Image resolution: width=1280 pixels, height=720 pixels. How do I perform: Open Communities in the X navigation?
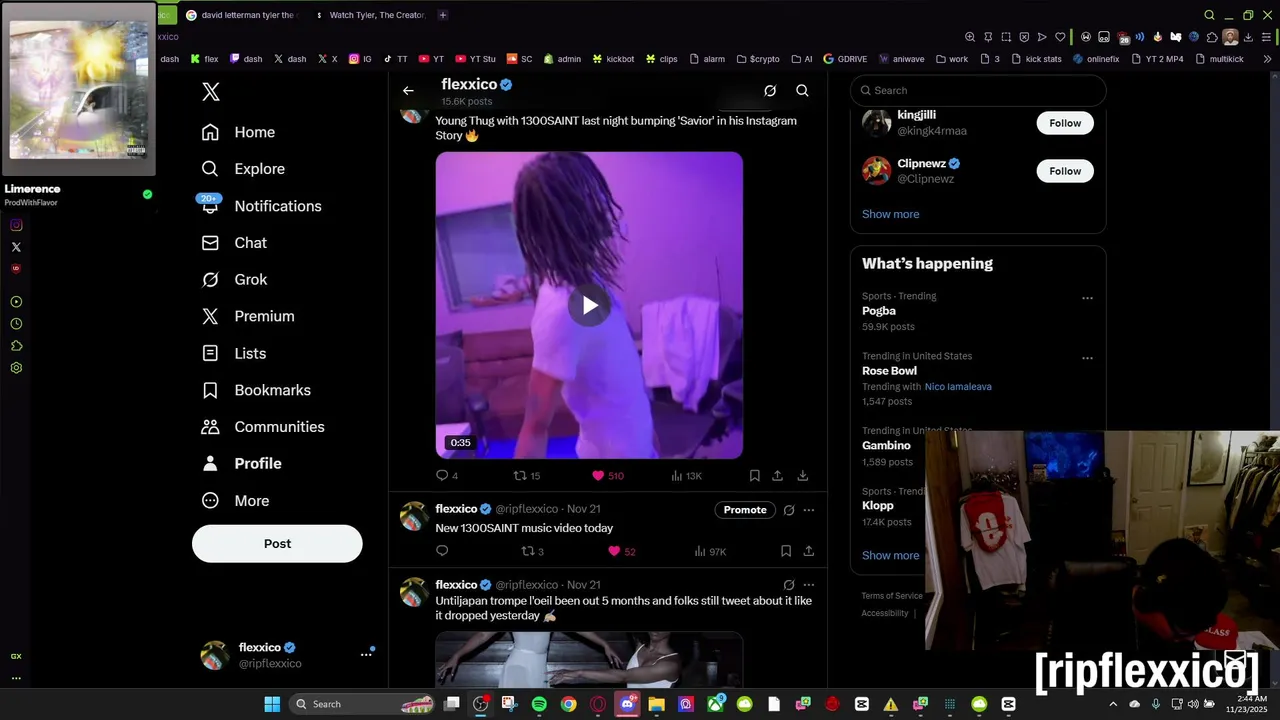tap(263, 427)
